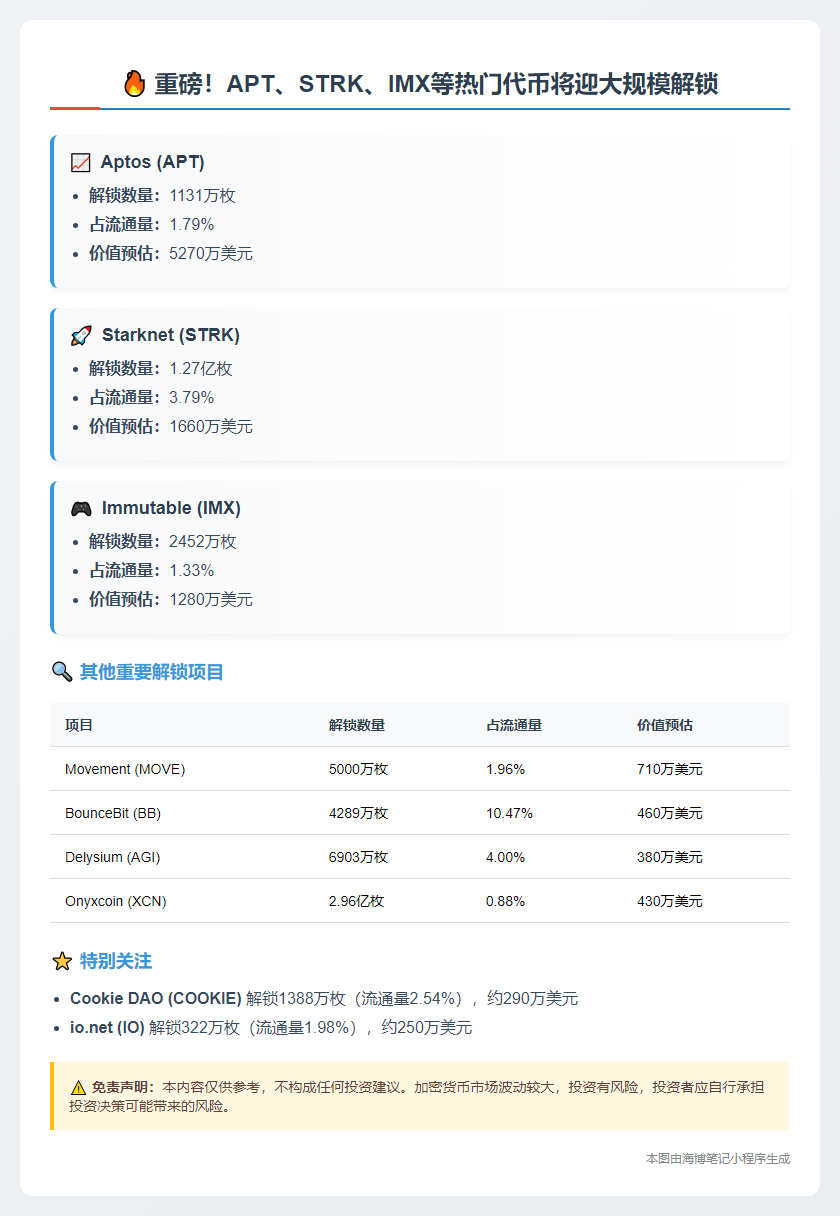Select the Onyxcoin (XCN) row name

click(x=116, y=901)
